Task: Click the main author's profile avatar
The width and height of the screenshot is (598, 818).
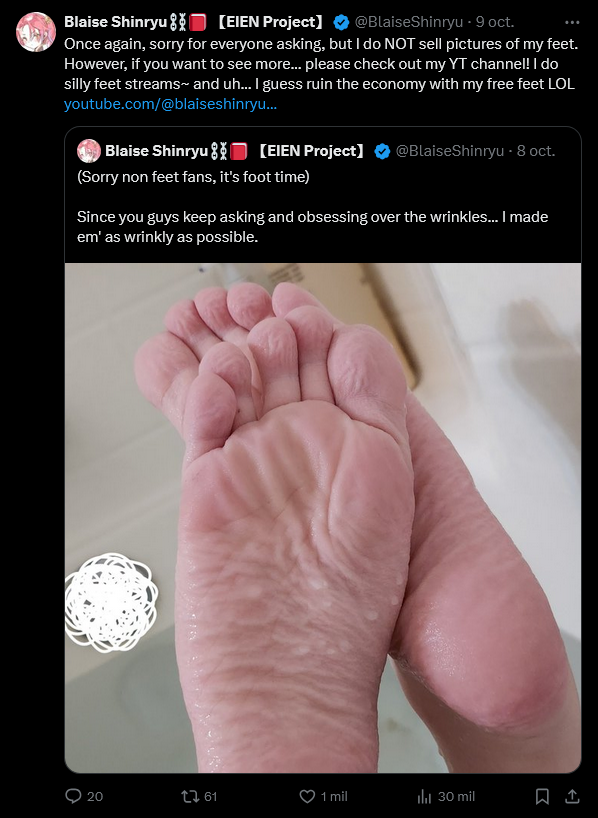Action: (x=36, y=32)
